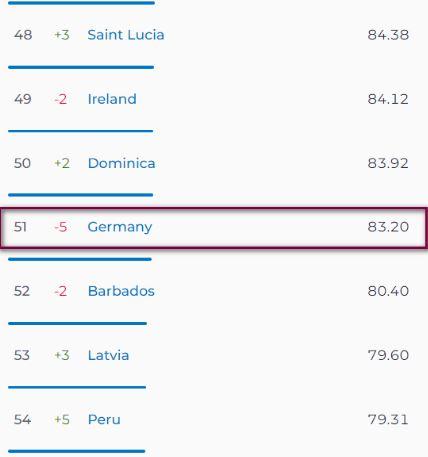Screen dimensions: 428x457
Task: Click rank number 51
Action: coord(20,227)
